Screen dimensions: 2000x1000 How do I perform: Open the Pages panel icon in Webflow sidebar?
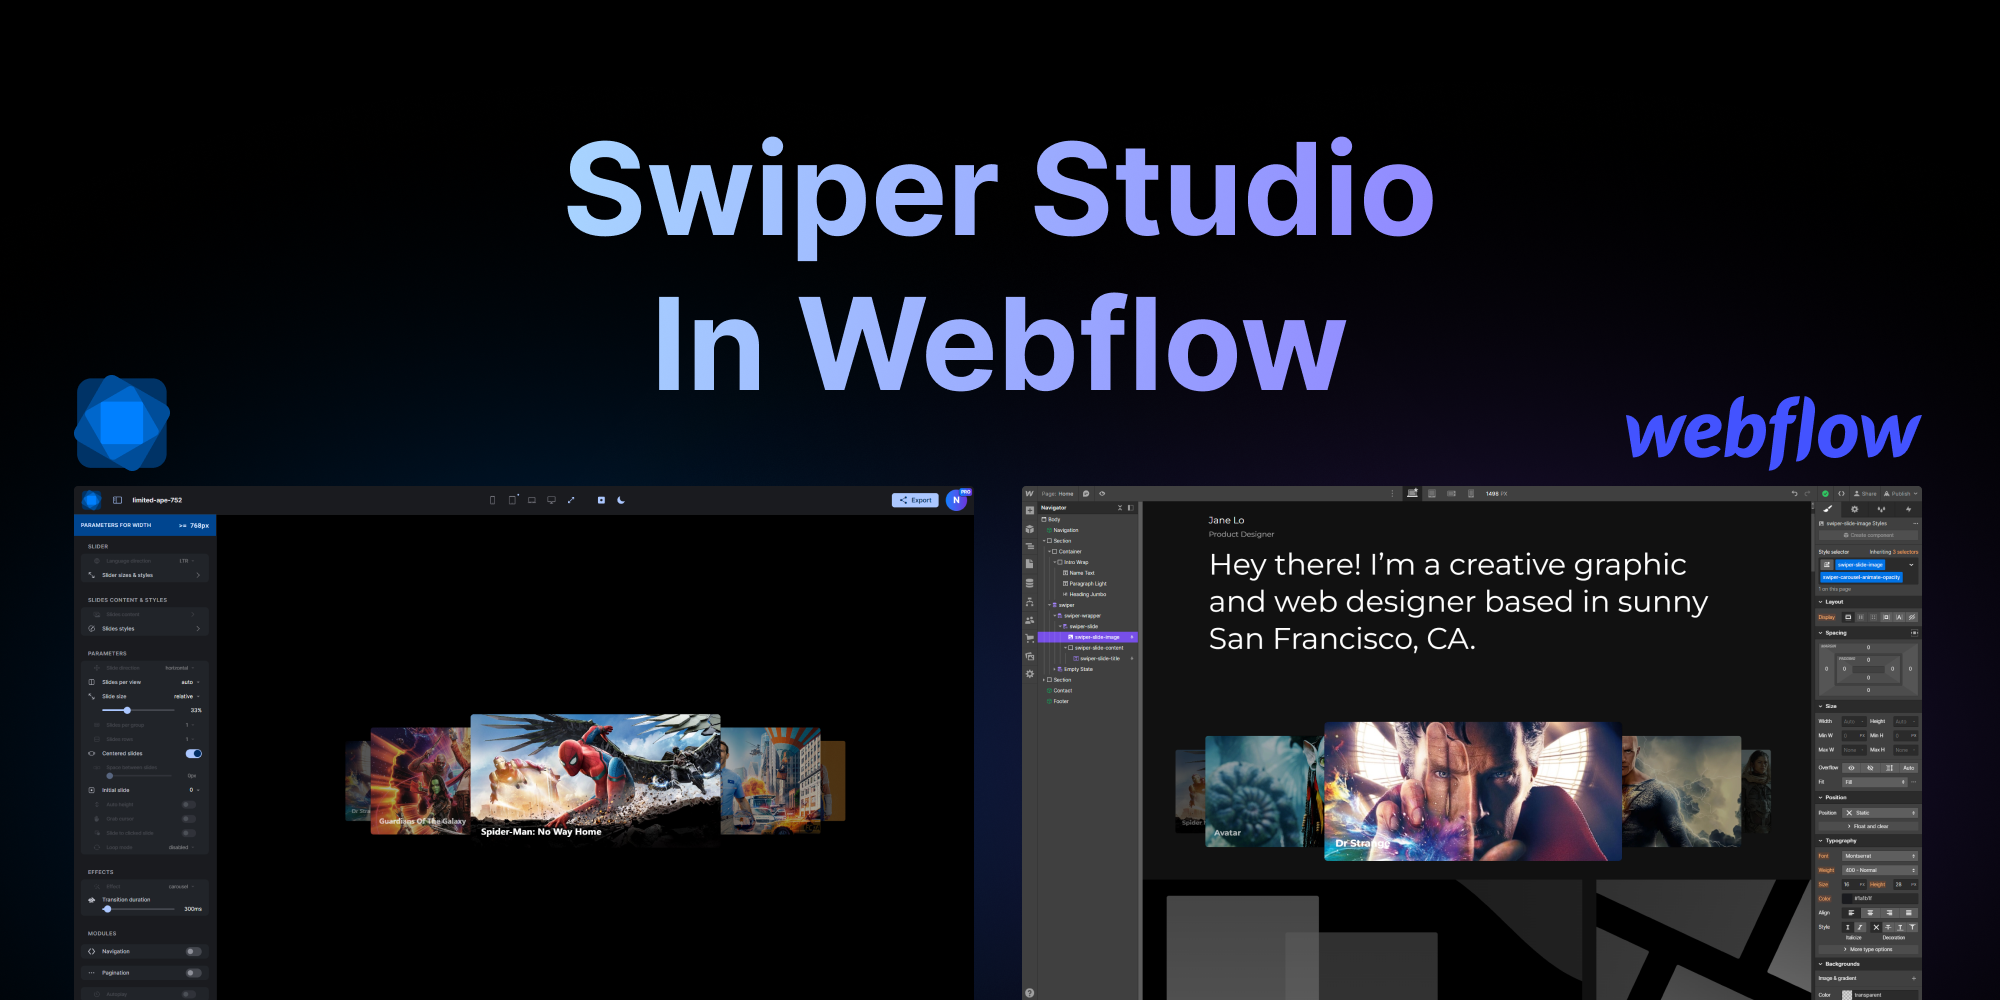(1030, 564)
